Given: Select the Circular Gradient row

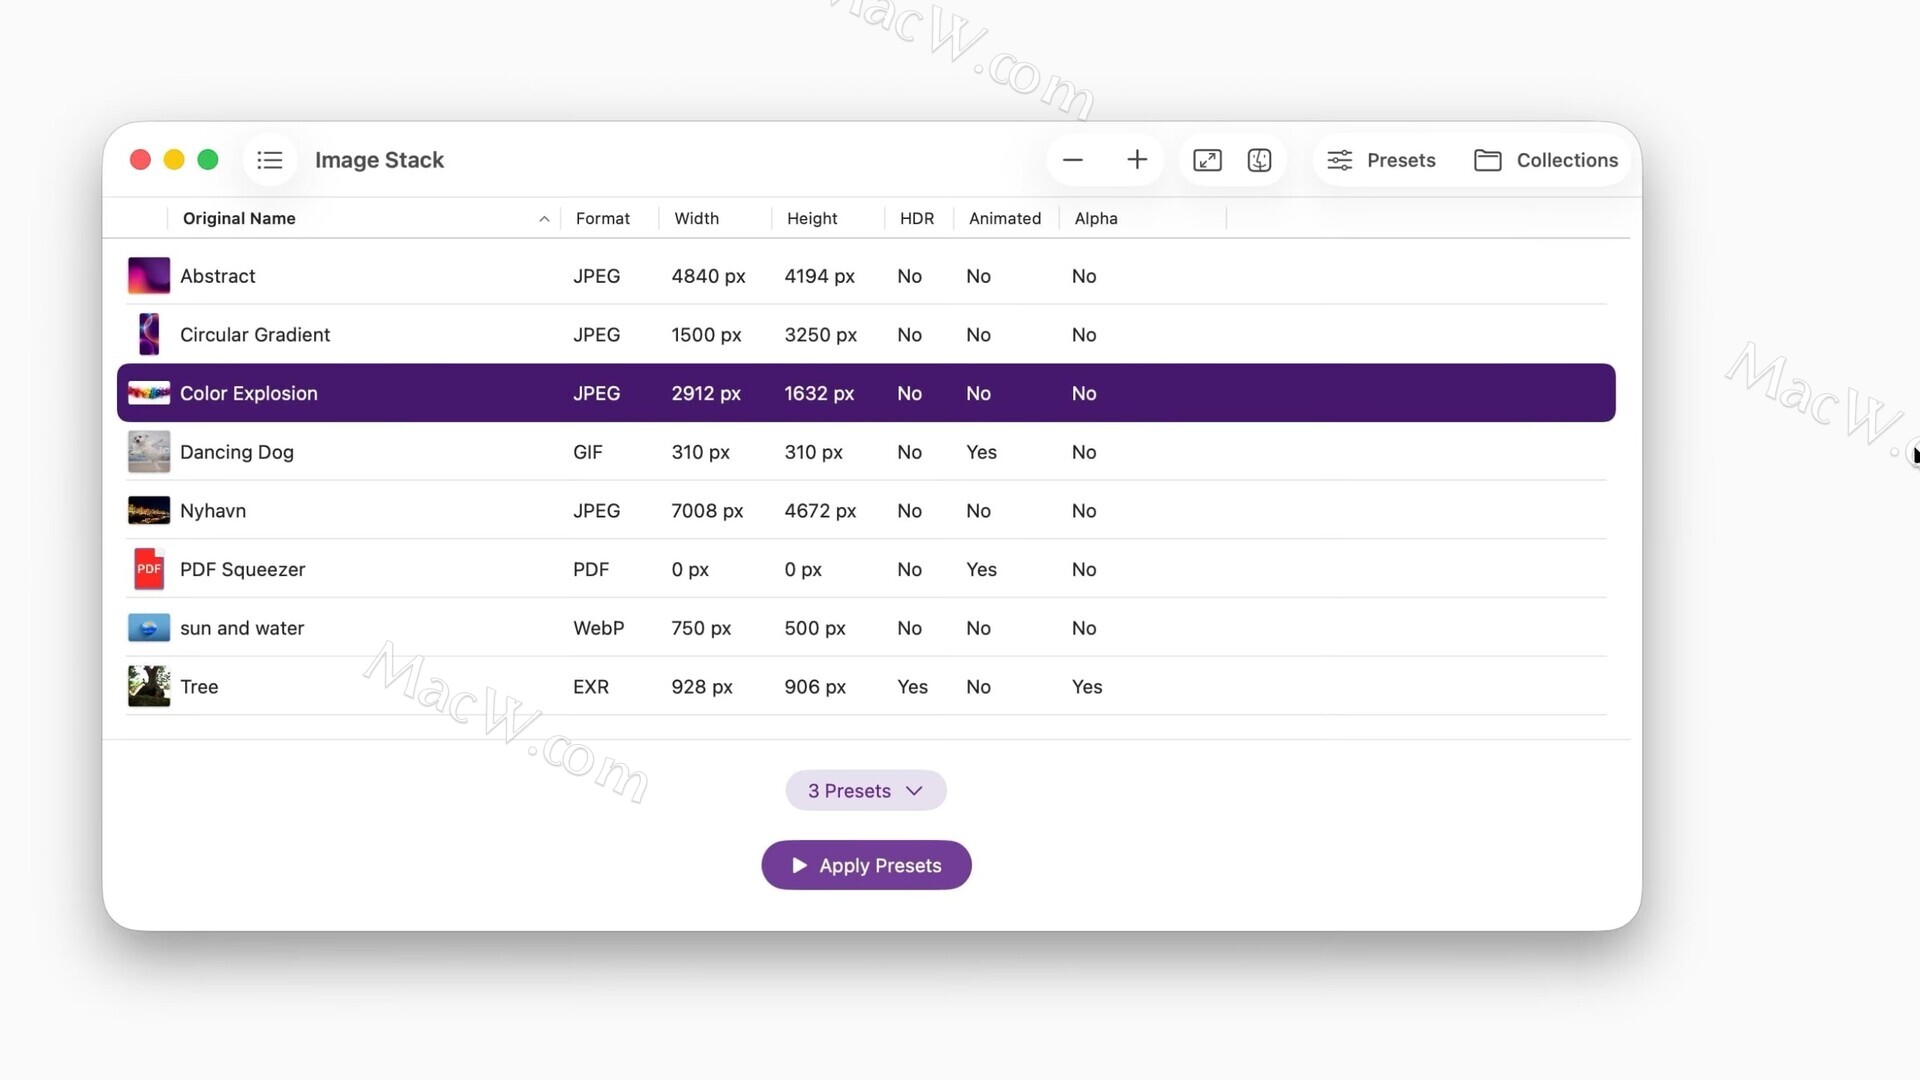Looking at the screenshot, I should click(254, 335).
